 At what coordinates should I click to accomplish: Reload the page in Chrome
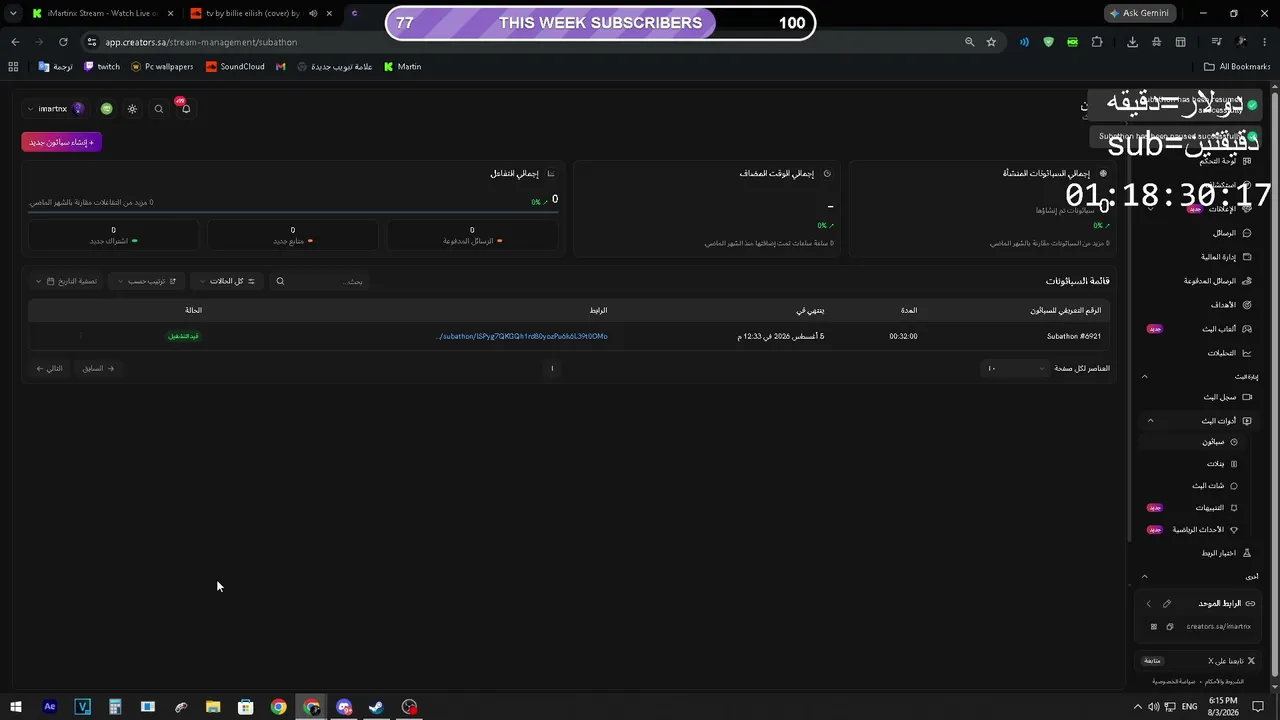click(63, 42)
